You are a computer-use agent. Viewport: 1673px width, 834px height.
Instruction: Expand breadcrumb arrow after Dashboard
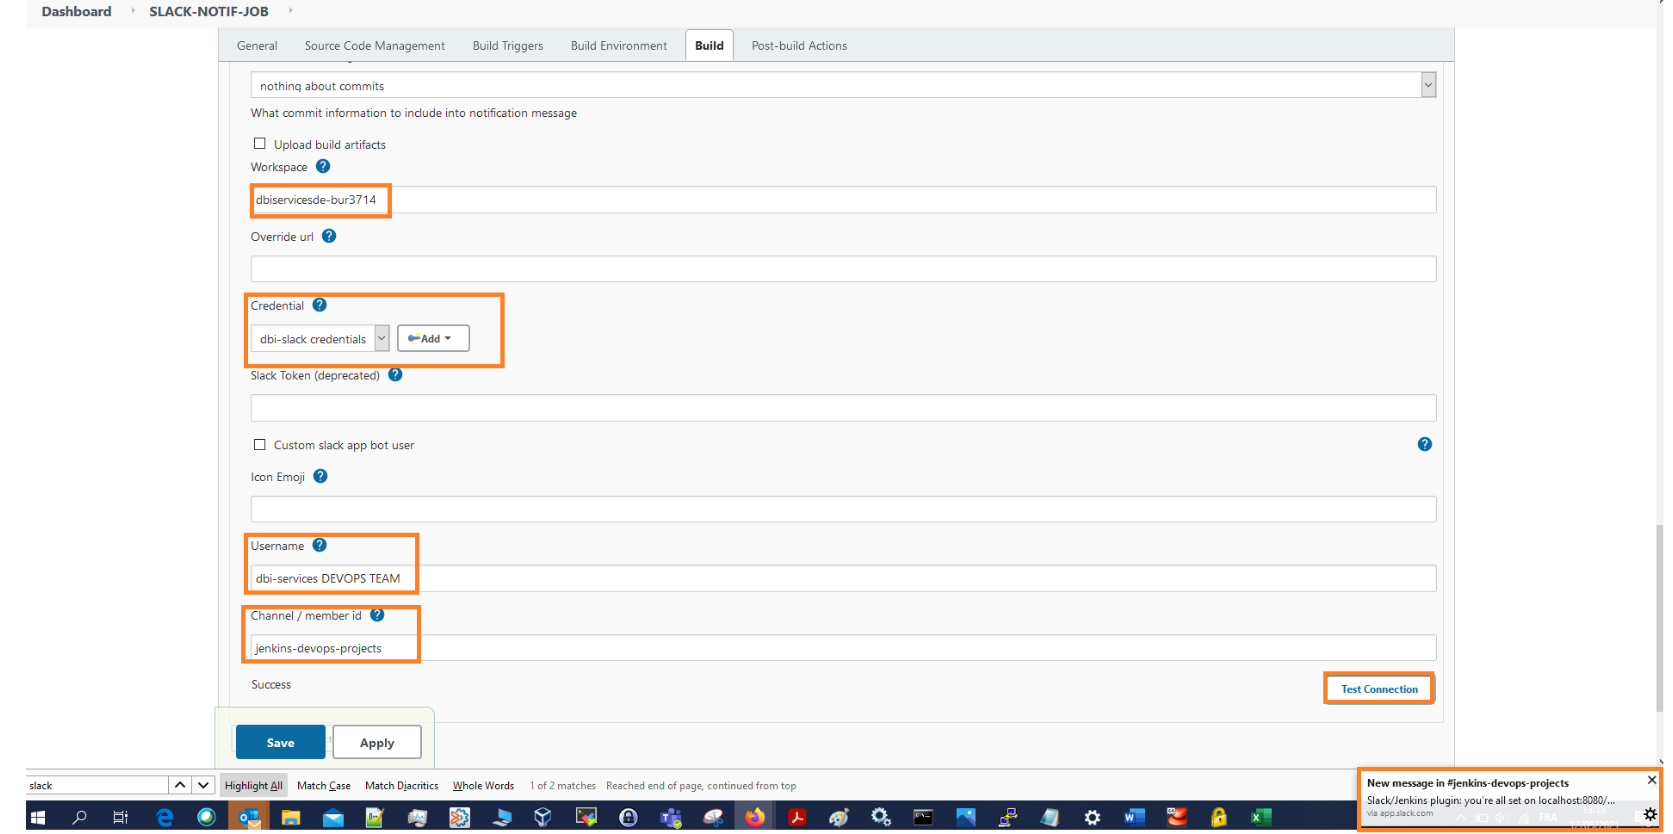[133, 11]
